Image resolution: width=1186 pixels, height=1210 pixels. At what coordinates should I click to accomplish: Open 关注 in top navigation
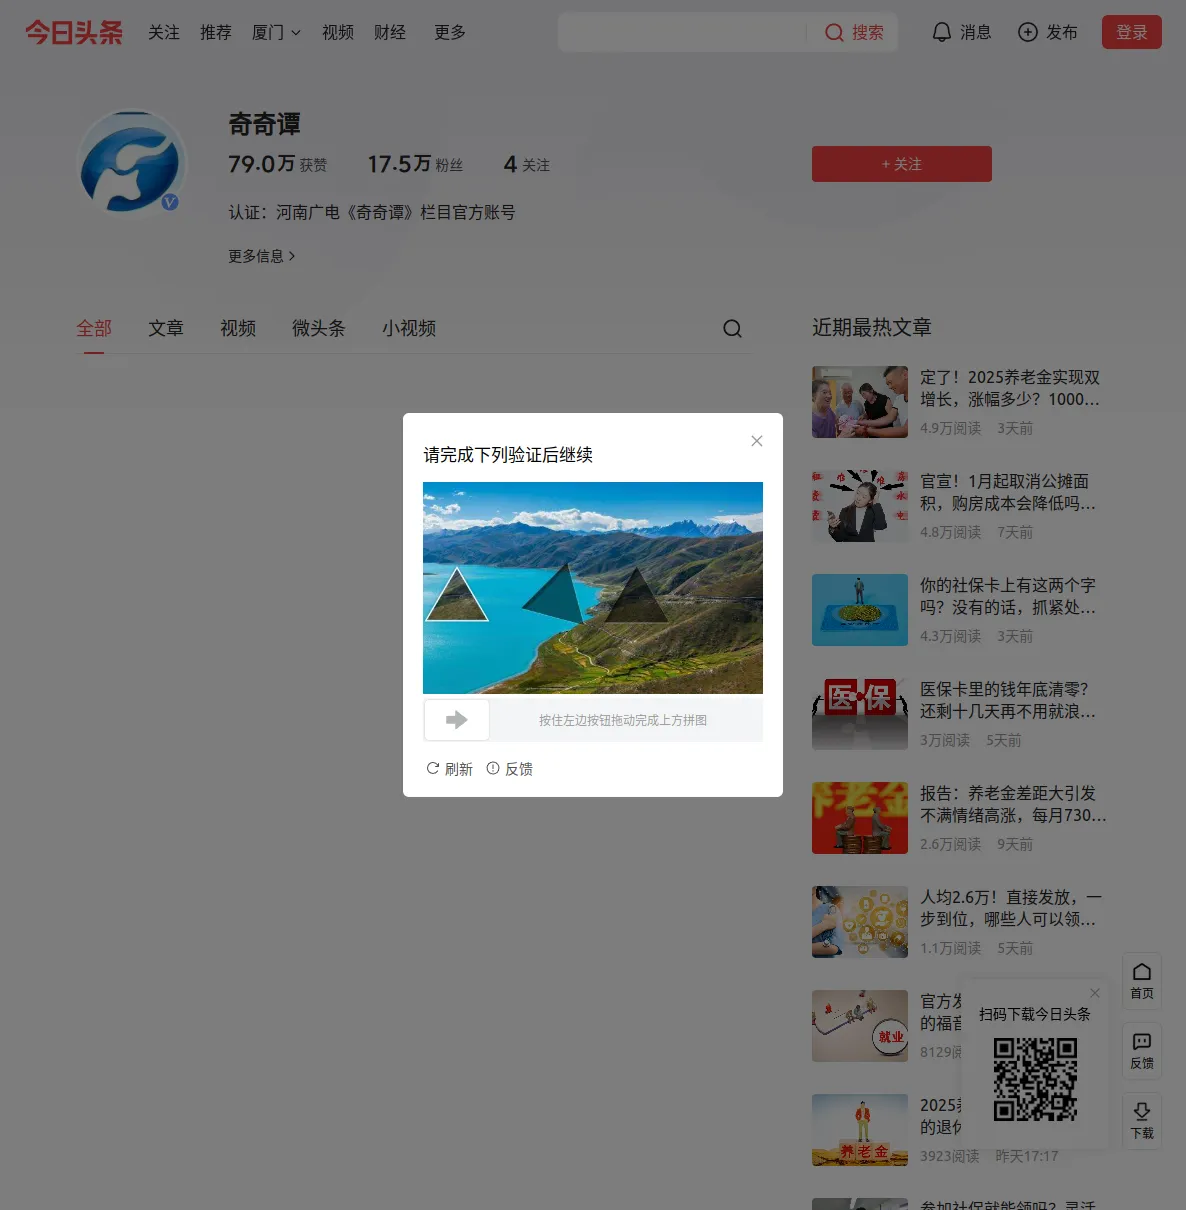[164, 32]
